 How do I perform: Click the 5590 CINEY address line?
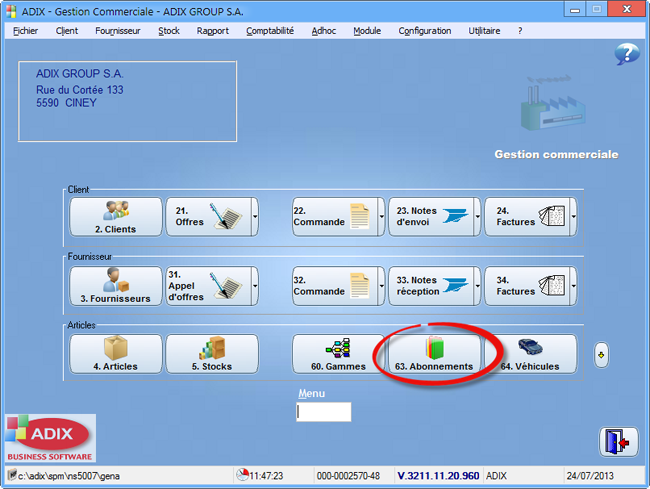(66, 103)
